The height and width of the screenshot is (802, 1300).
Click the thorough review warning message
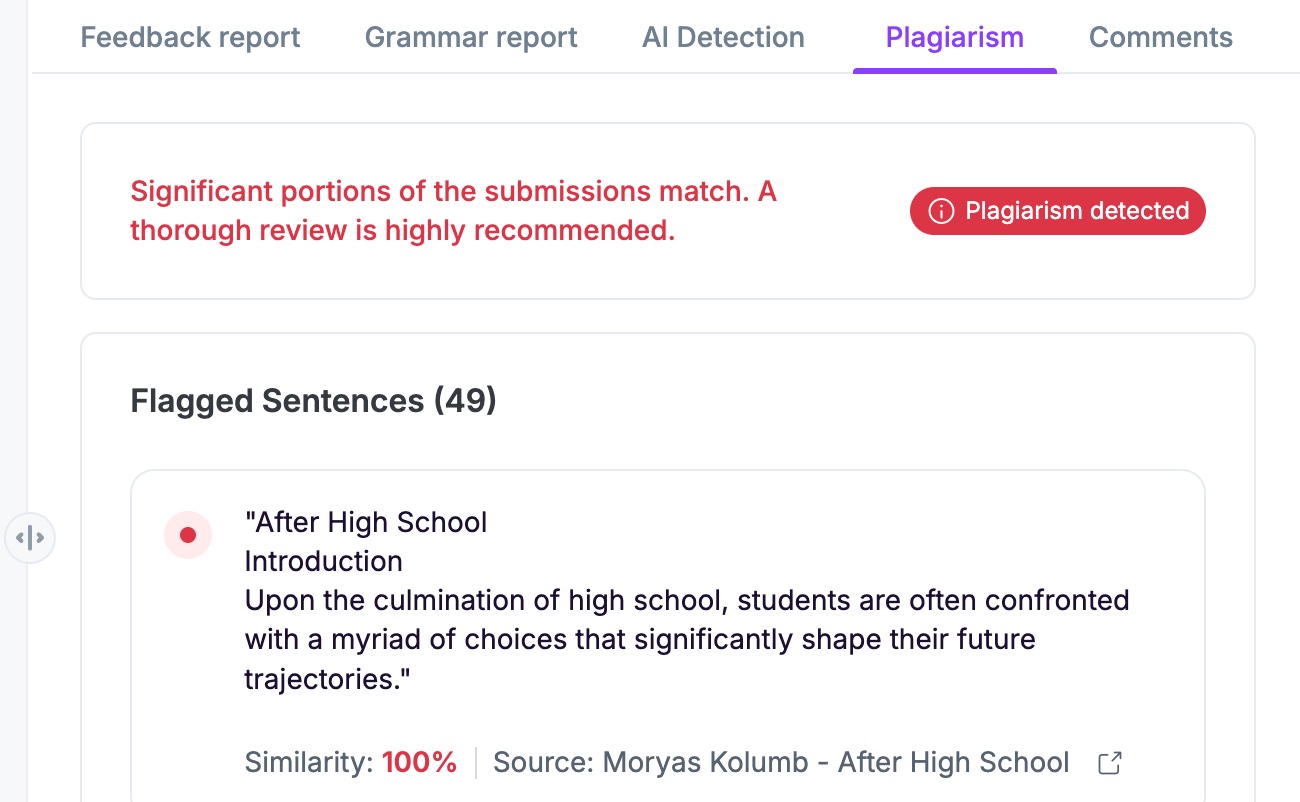pyautogui.click(x=453, y=211)
